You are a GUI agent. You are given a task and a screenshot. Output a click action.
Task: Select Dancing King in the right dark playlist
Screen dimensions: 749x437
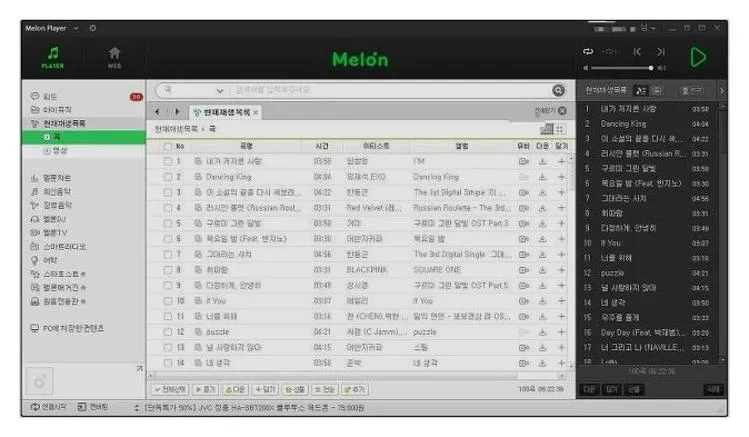tap(648, 124)
